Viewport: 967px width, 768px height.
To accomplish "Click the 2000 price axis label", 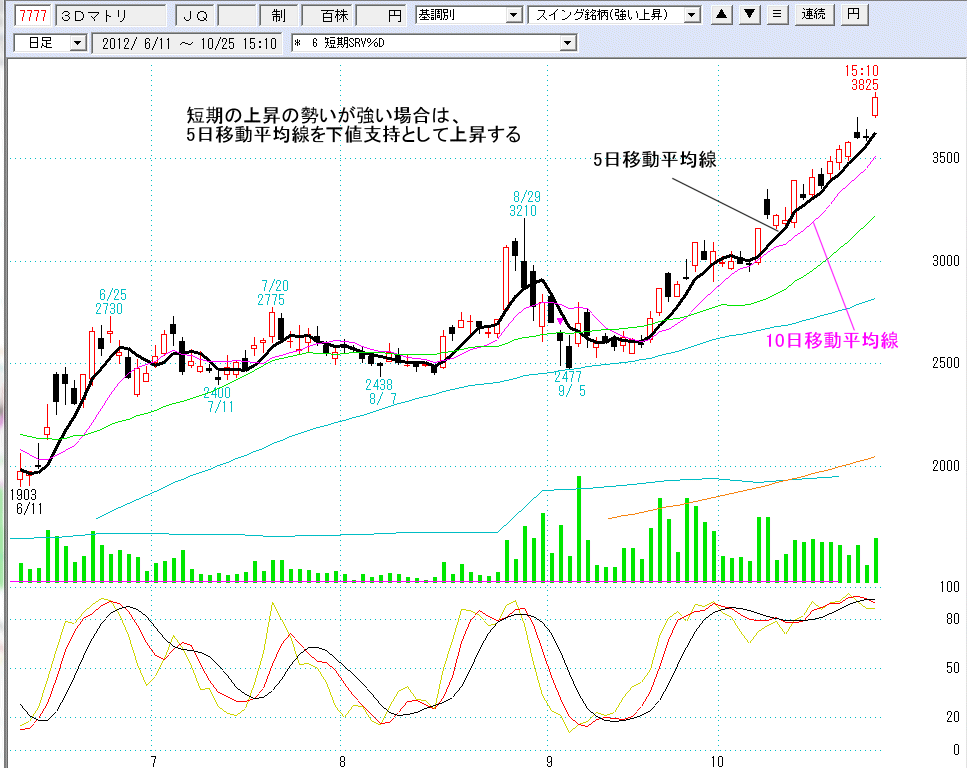I will 946,466.
